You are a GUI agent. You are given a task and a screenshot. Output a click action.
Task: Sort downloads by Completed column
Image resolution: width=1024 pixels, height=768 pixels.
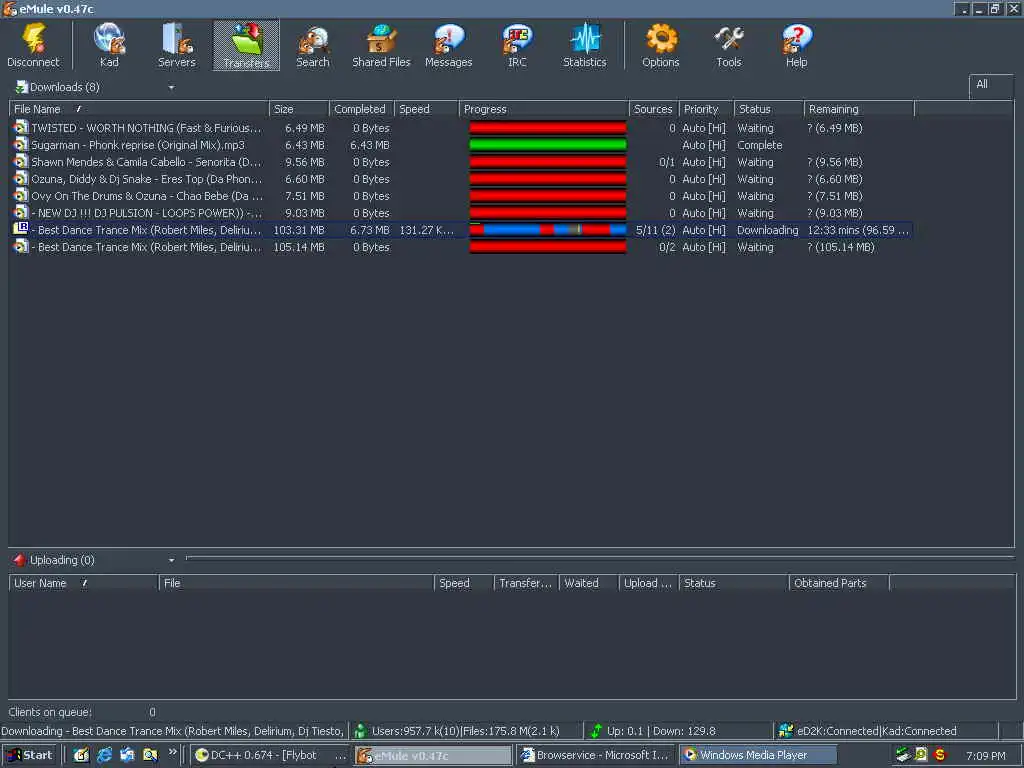pos(361,109)
